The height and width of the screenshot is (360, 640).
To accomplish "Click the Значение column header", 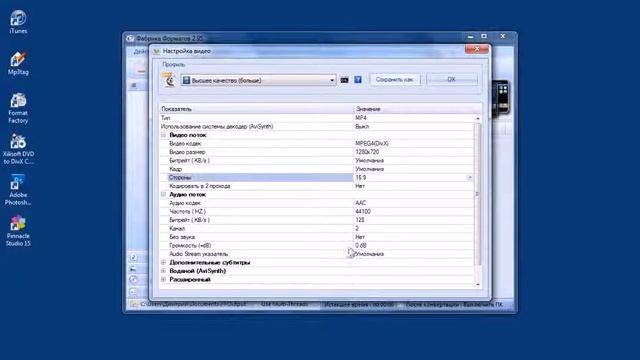I will pos(417,109).
